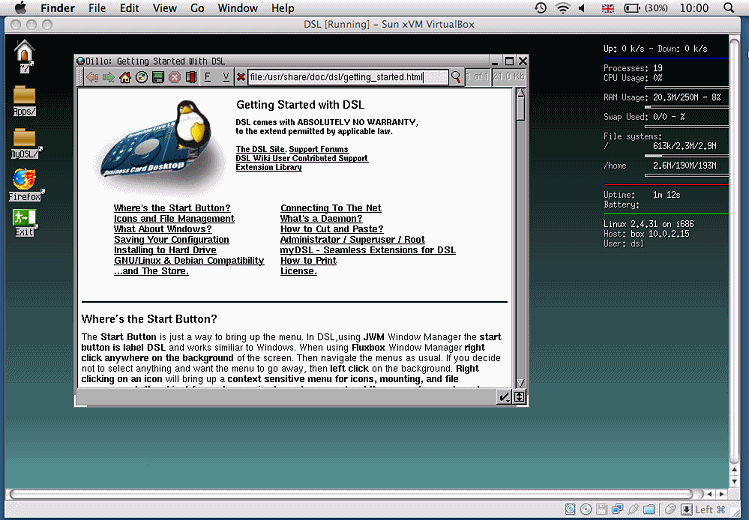
Task: Open the V menu in Dillo toolbar
Action: pyautogui.click(x=226, y=77)
